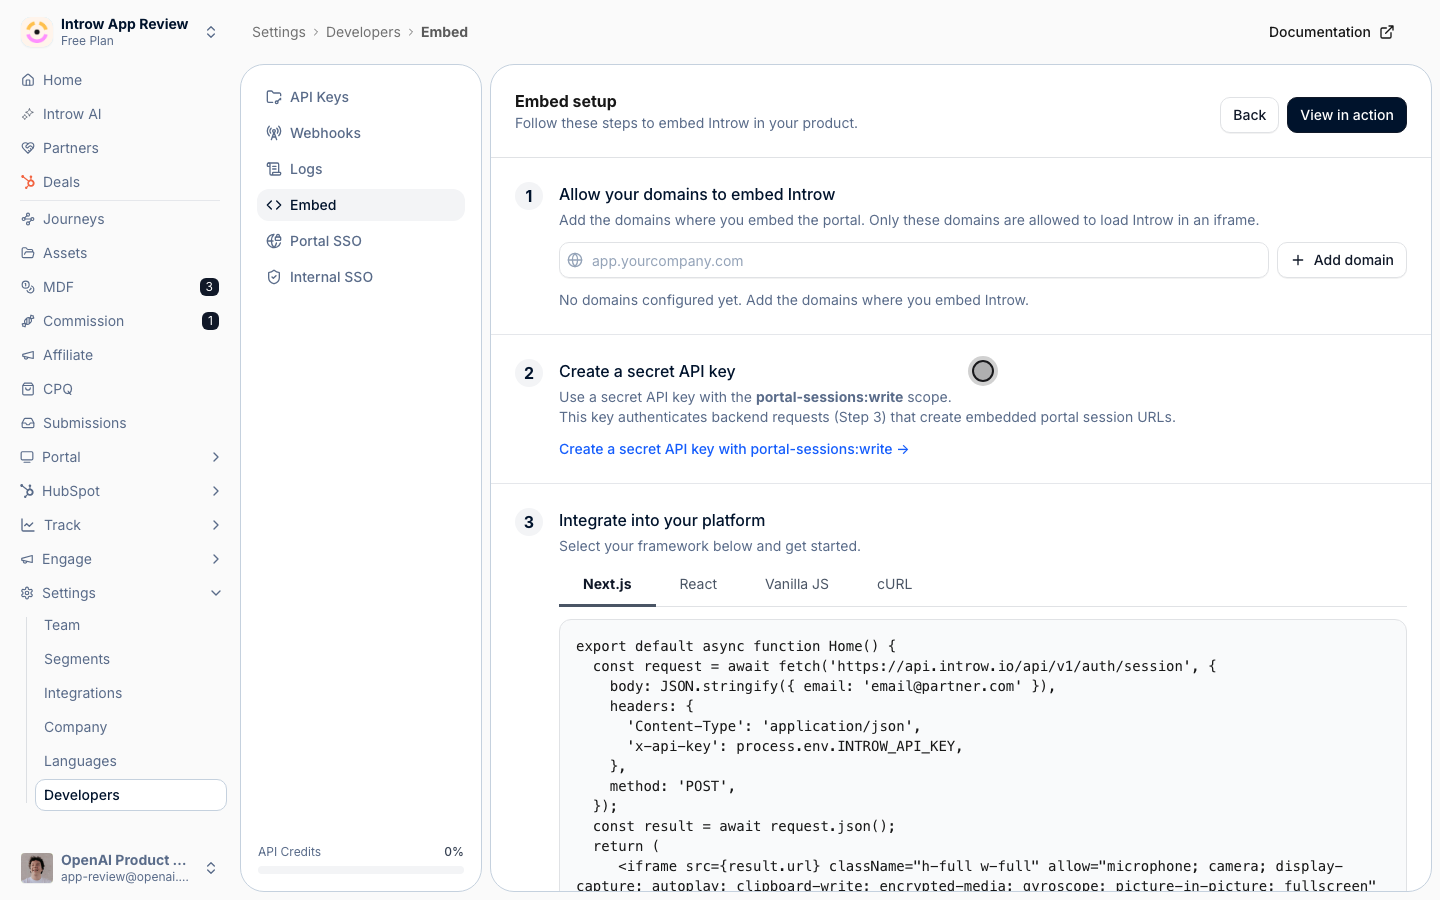Click the Portal SSO globe icon
1440x900 pixels.
click(x=274, y=241)
